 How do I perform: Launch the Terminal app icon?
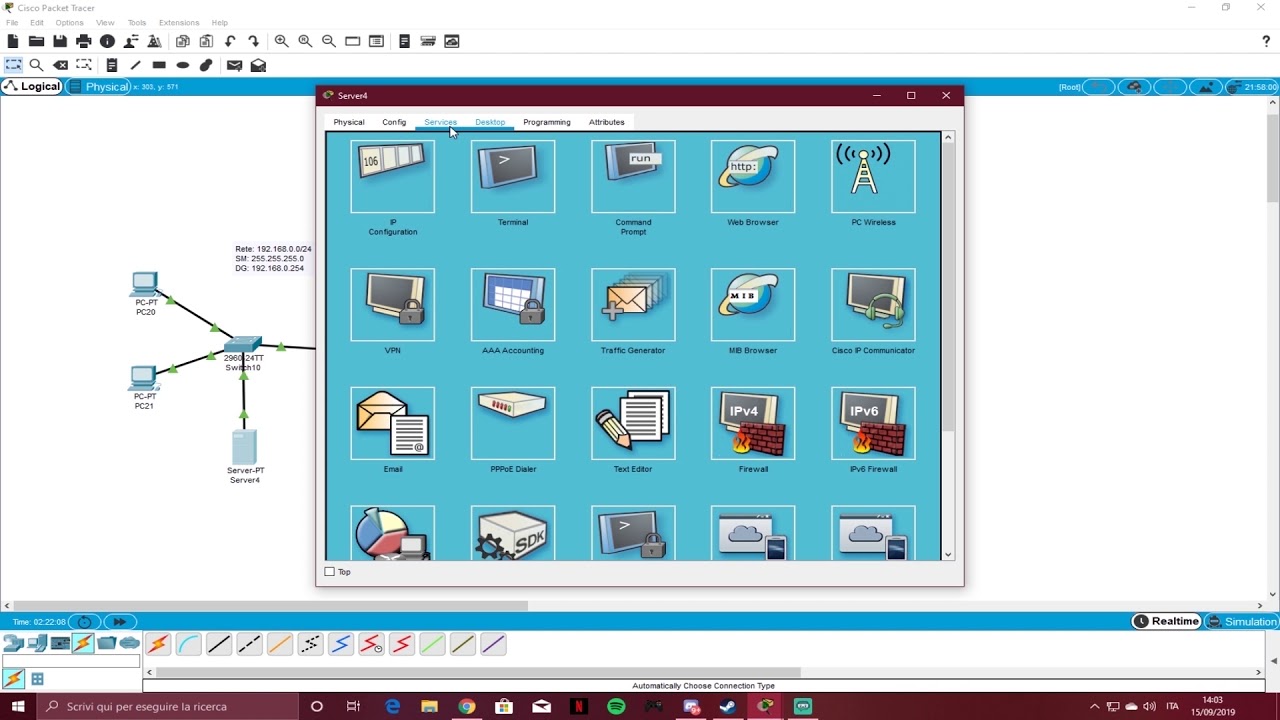tap(513, 176)
